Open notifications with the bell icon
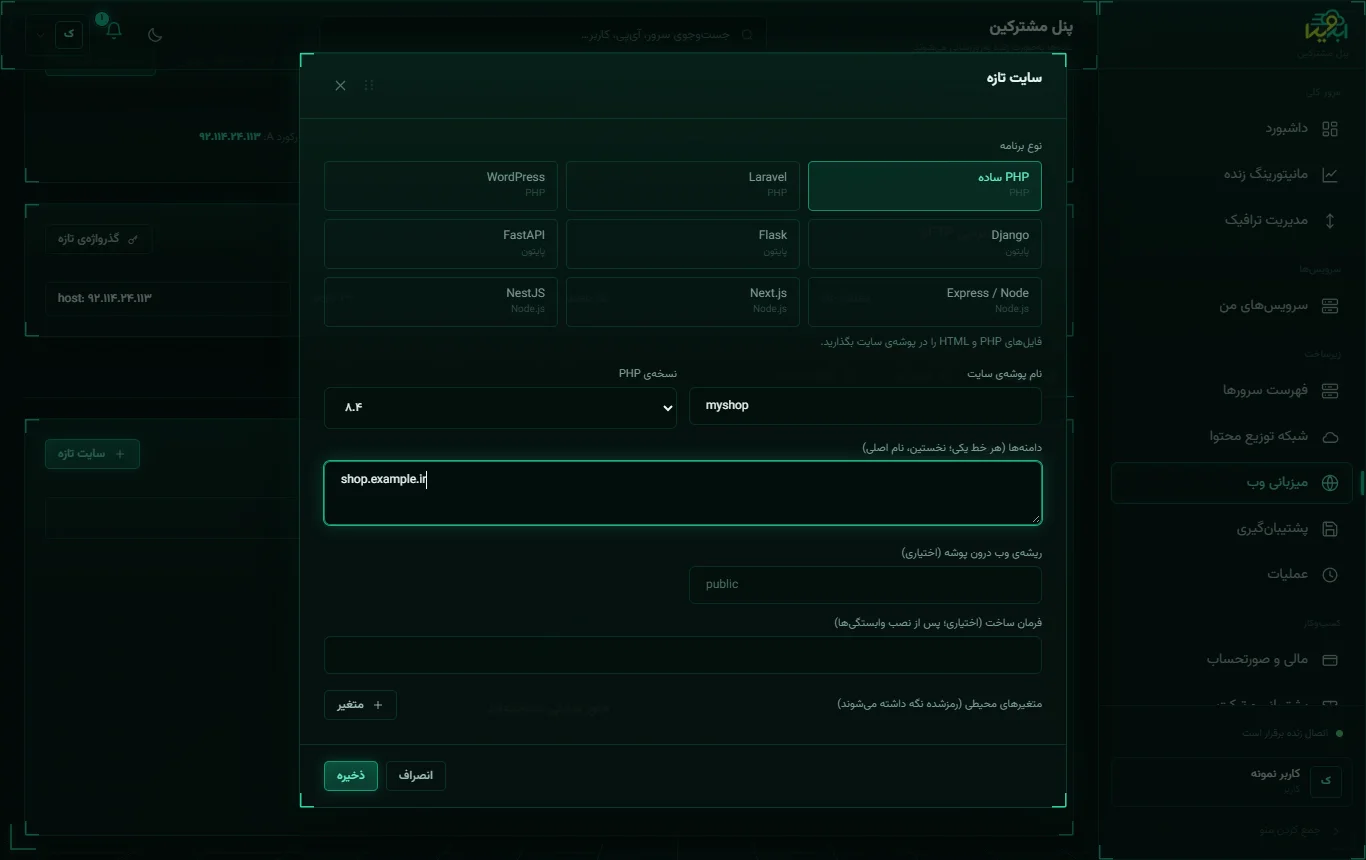The image size is (1366, 860). 114,30
